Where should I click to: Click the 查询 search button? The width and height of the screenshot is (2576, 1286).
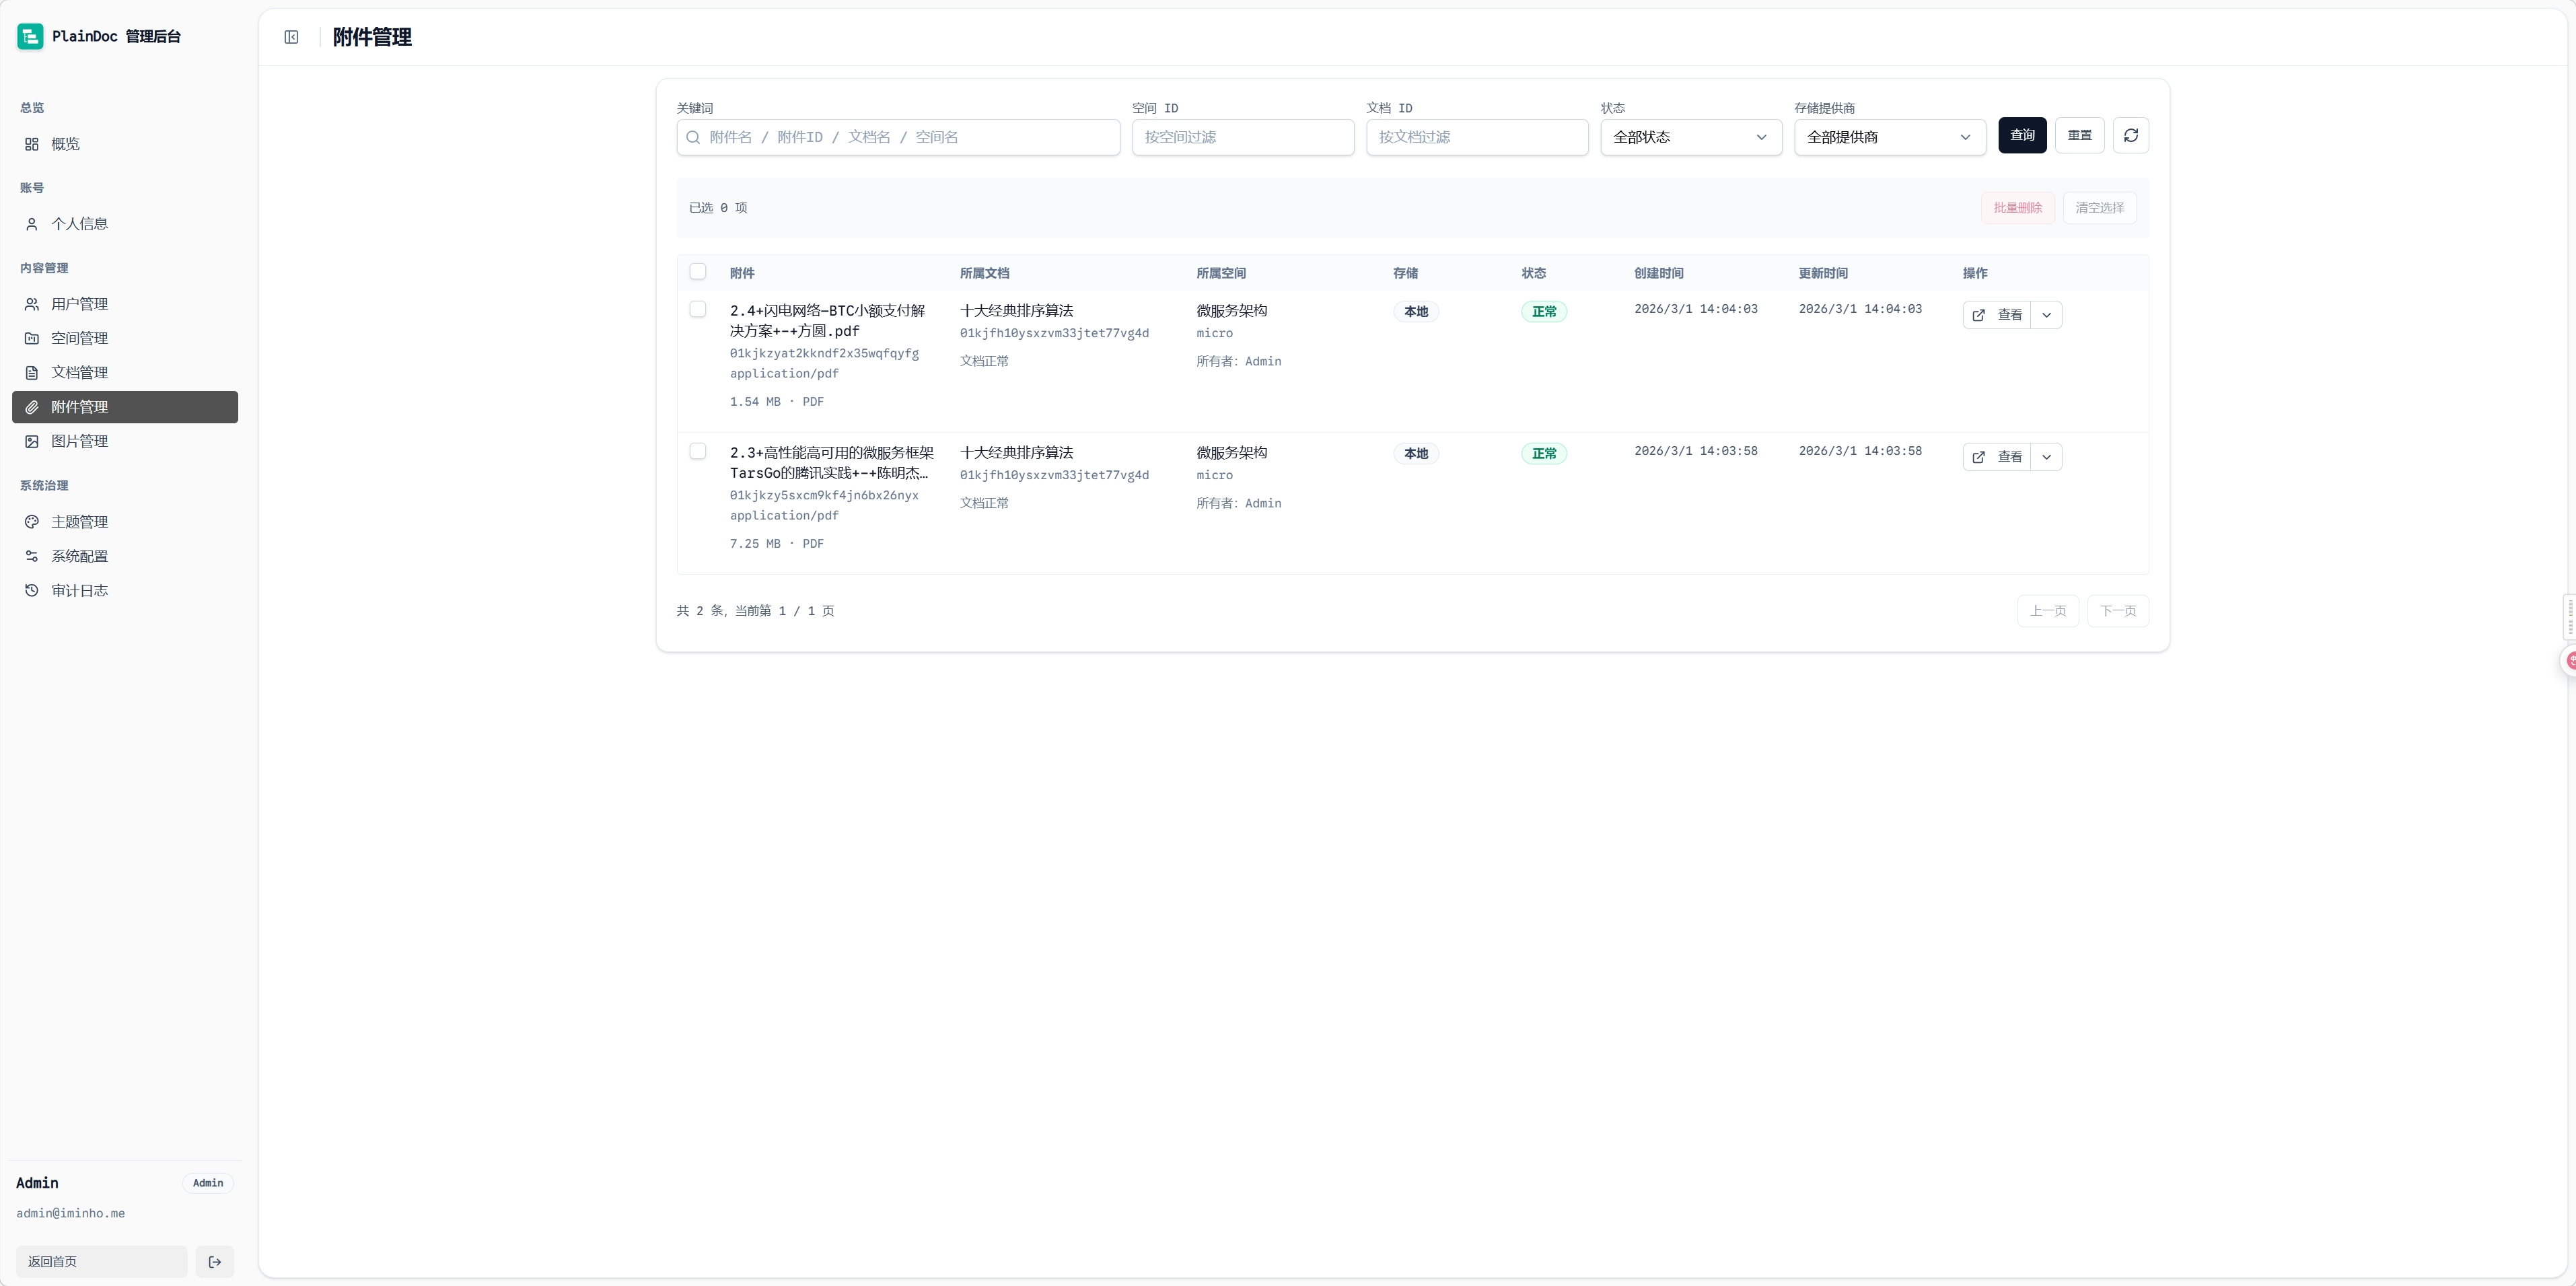[2022, 135]
